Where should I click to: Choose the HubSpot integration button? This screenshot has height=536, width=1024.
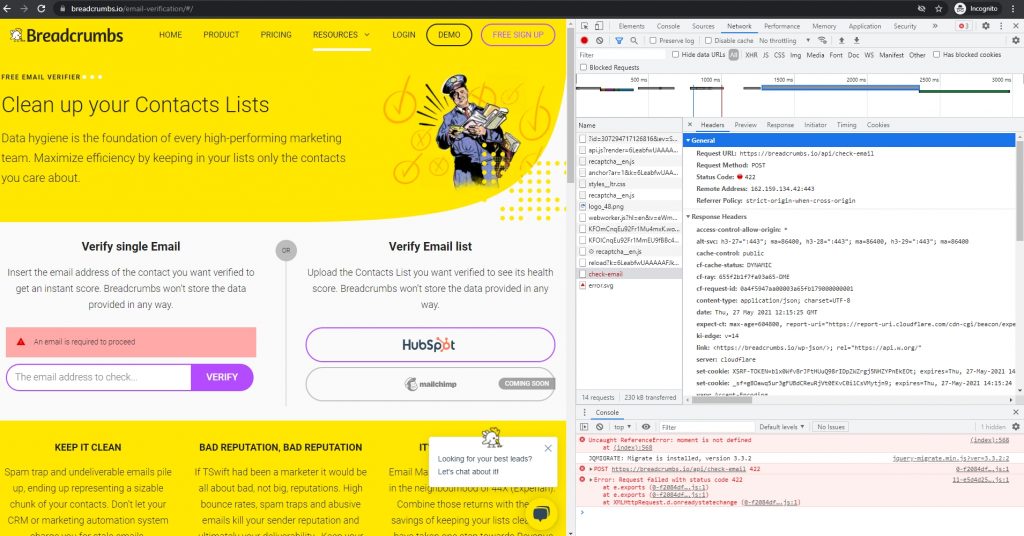click(x=430, y=345)
